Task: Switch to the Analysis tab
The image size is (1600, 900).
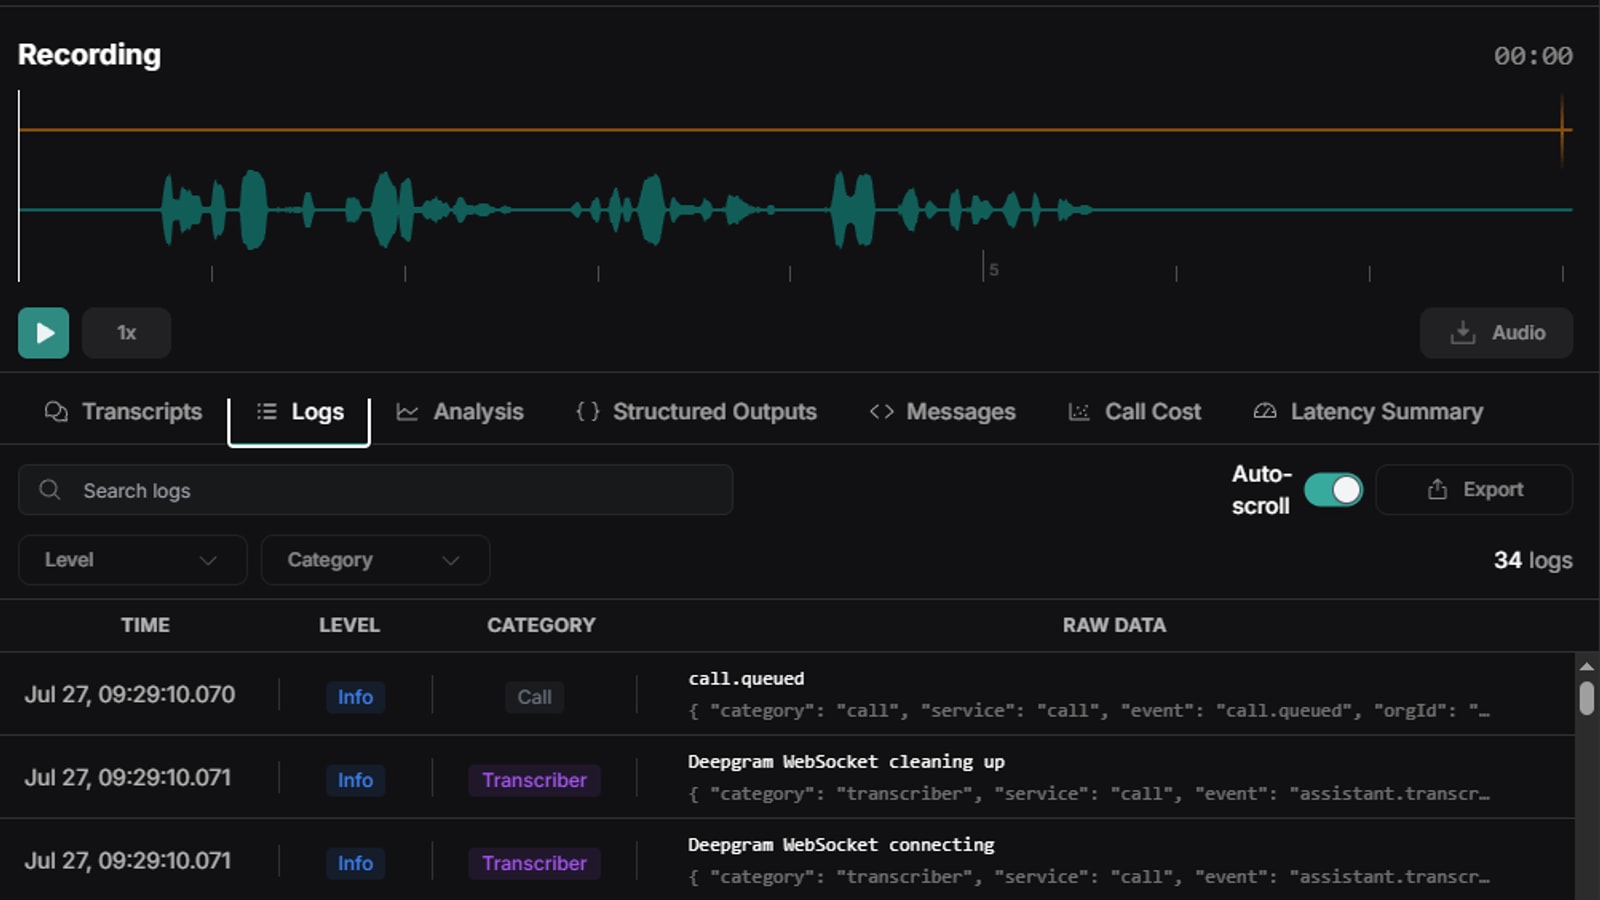Action: pos(460,412)
